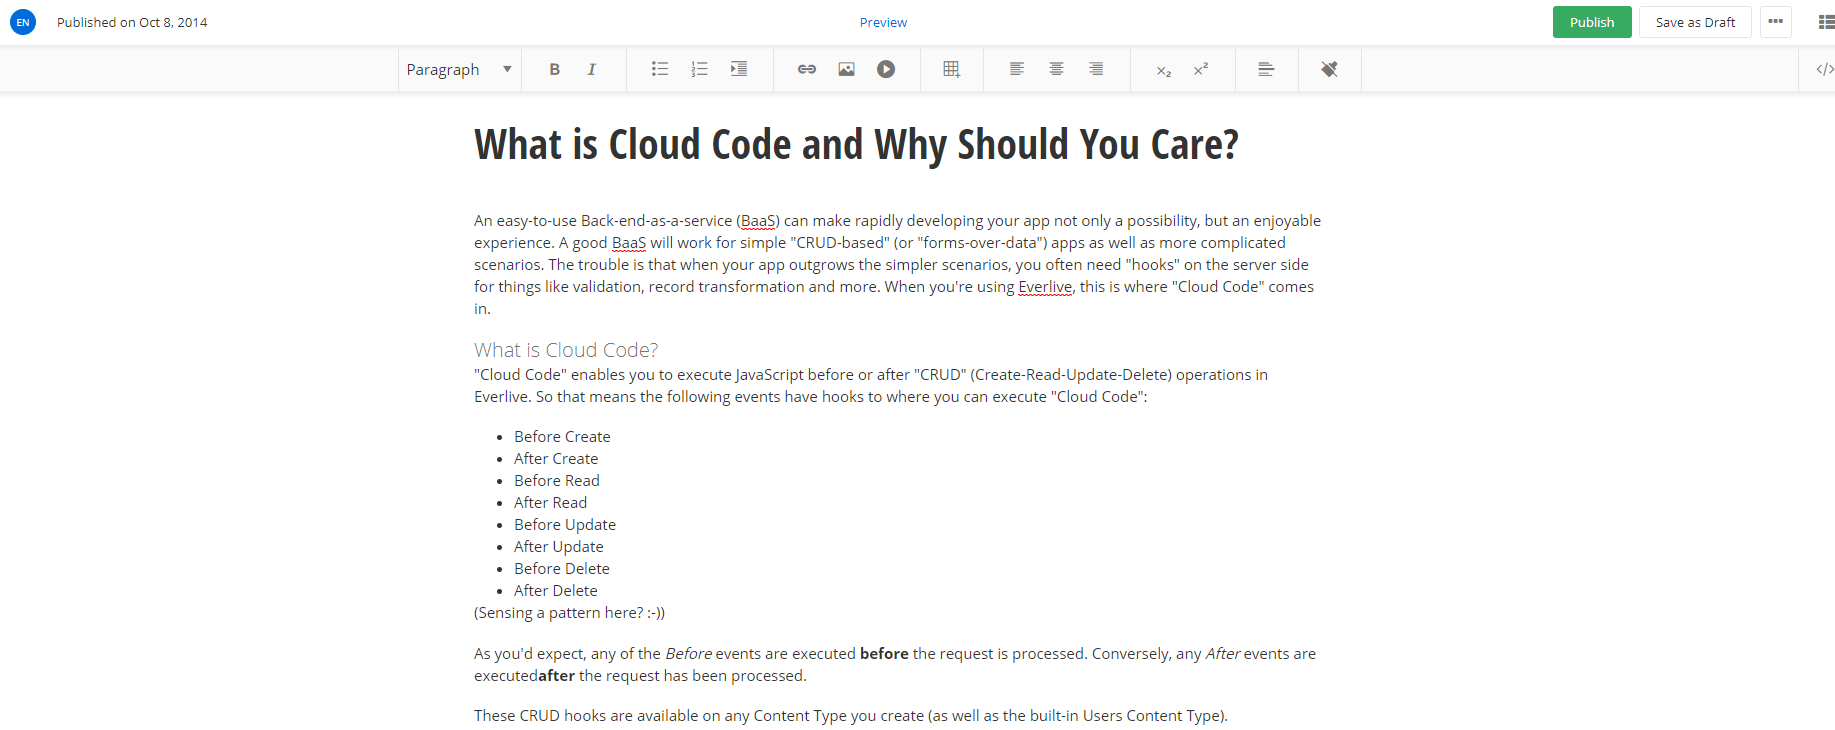The width and height of the screenshot is (1835, 730).
Task: Open the more options ellipsis menu
Action: pyautogui.click(x=1776, y=22)
